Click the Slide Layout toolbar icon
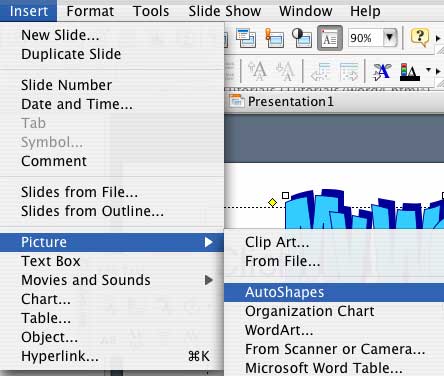Image resolution: width=444 pixels, height=376 pixels. click(x=246, y=38)
